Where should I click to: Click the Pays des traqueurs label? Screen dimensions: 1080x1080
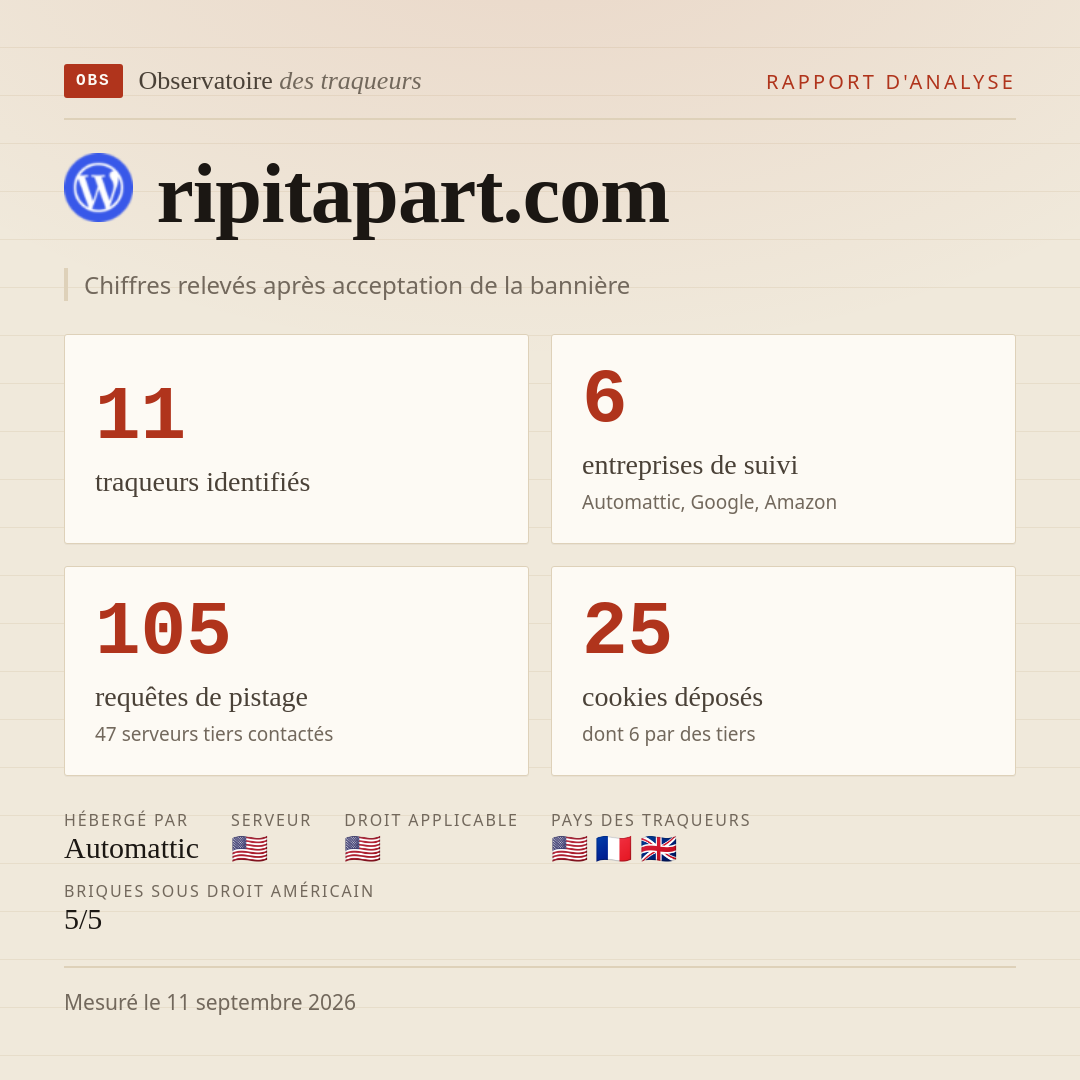click(x=651, y=820)
